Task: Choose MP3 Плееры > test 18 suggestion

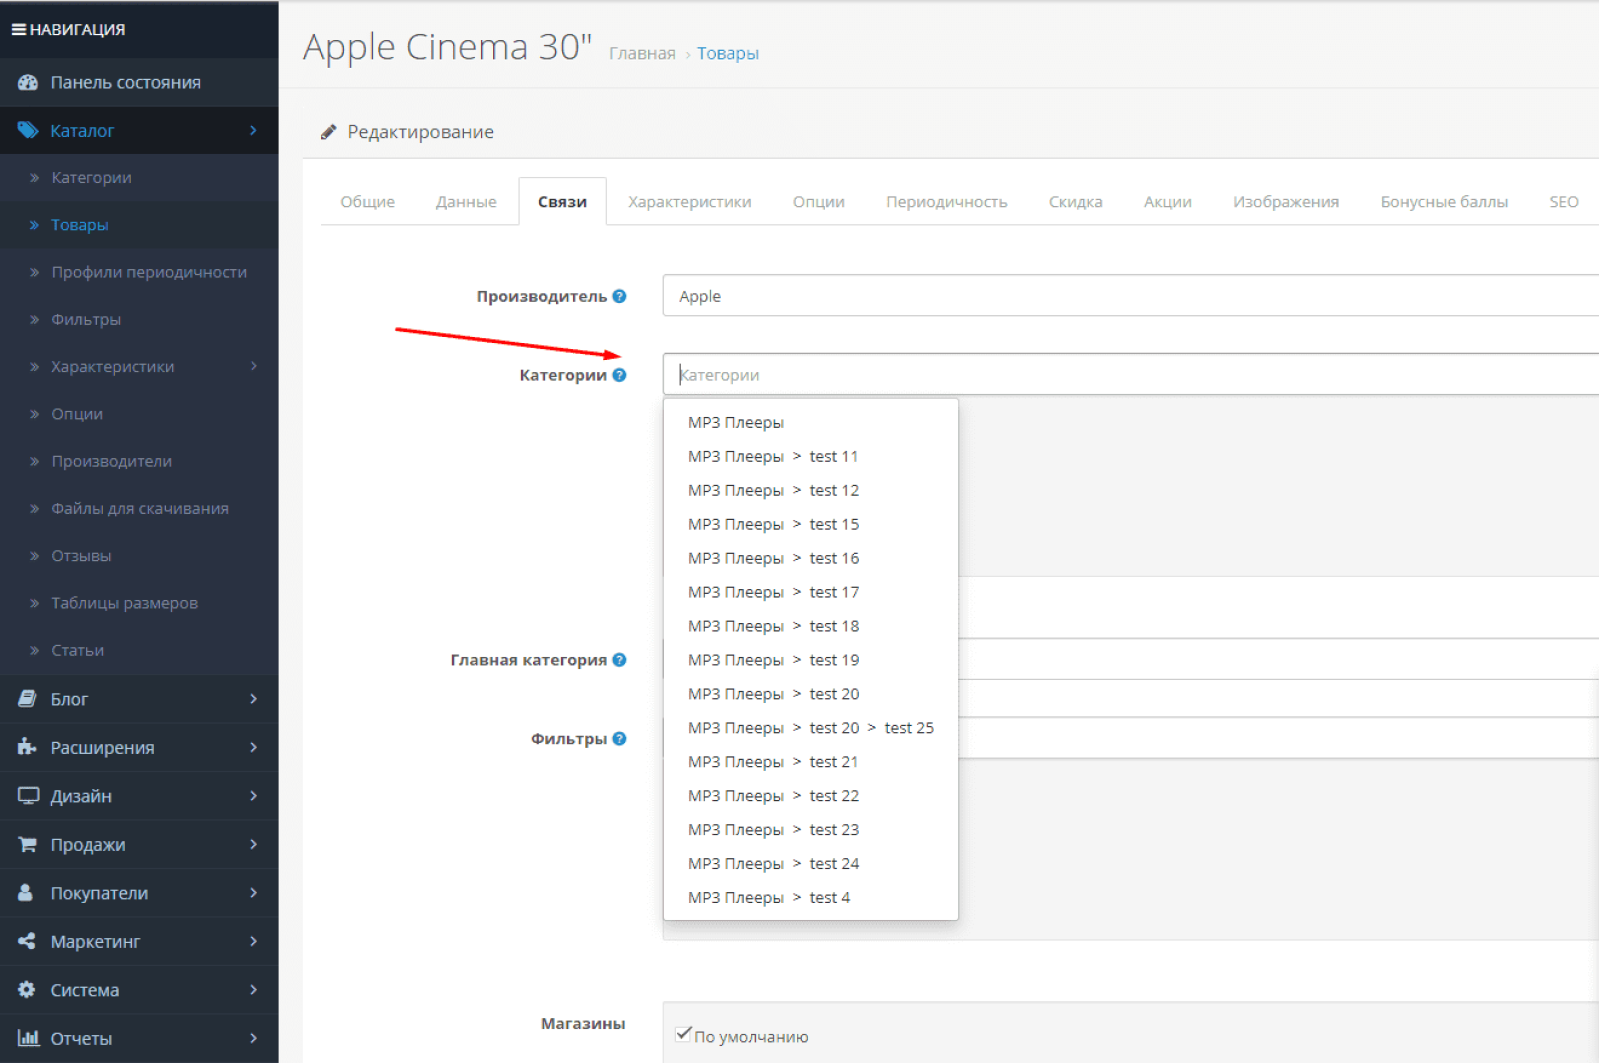Action: (x=810, y=627)
